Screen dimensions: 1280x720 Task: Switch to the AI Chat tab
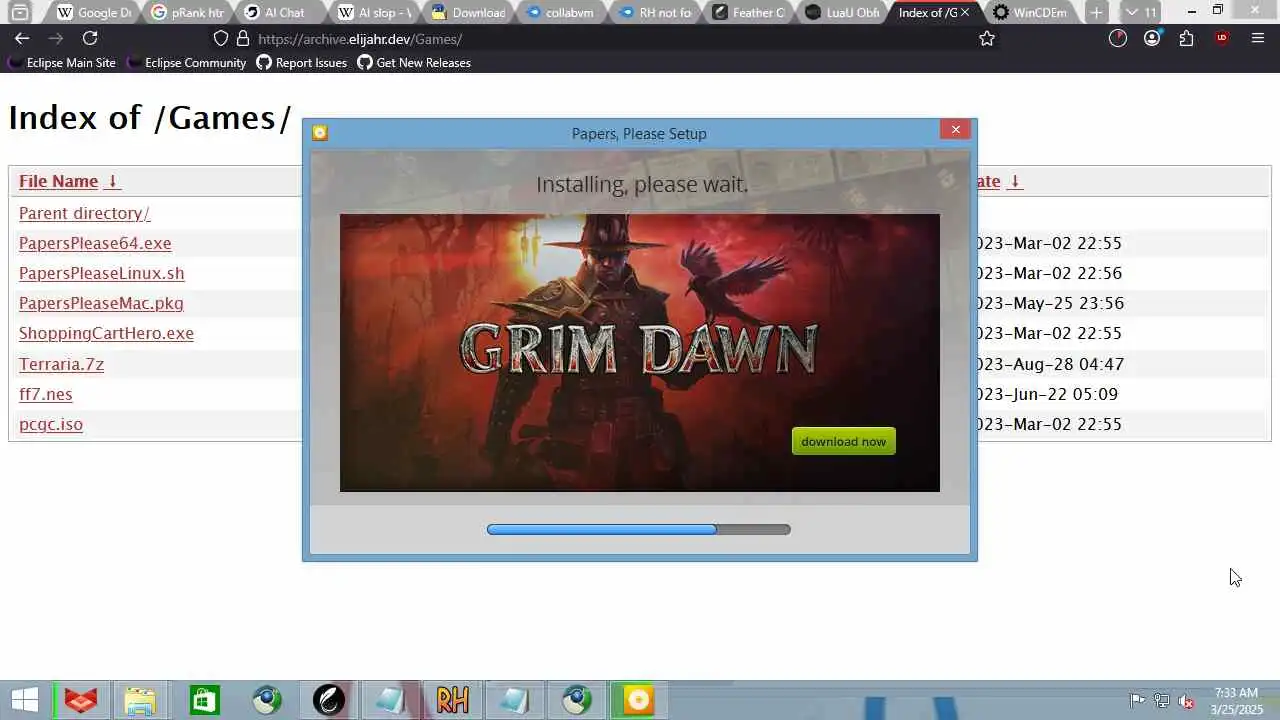pyautogui.click(x=280, y=12)
